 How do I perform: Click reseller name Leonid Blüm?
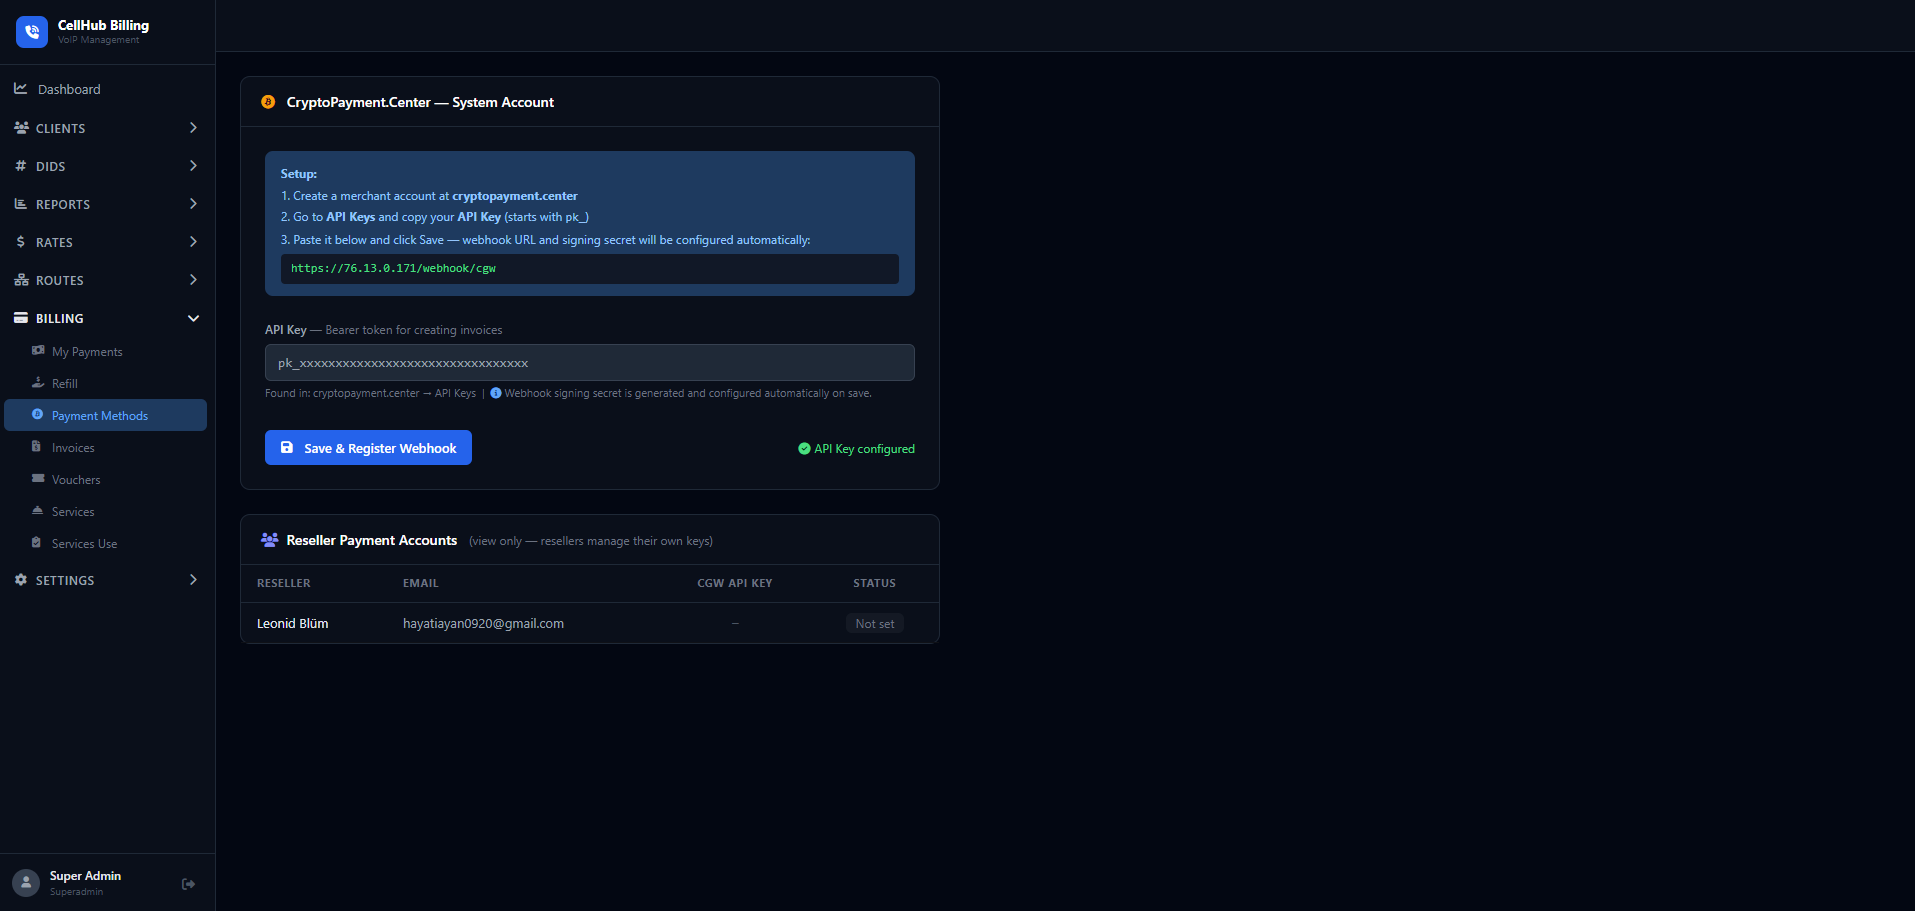pyautogui.click(x=292, y=623)
